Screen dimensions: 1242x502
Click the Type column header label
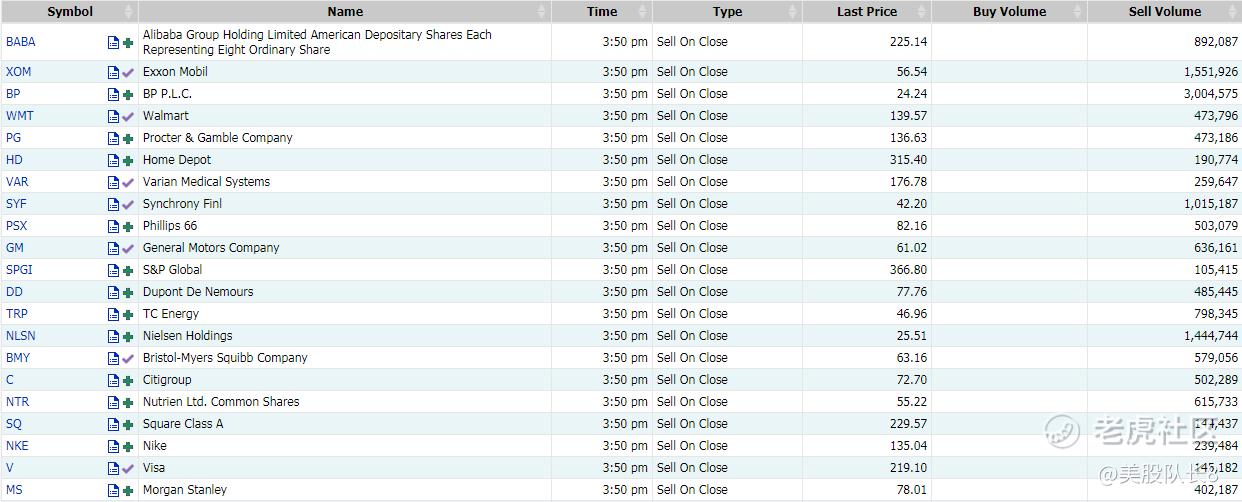pos(727,12)
